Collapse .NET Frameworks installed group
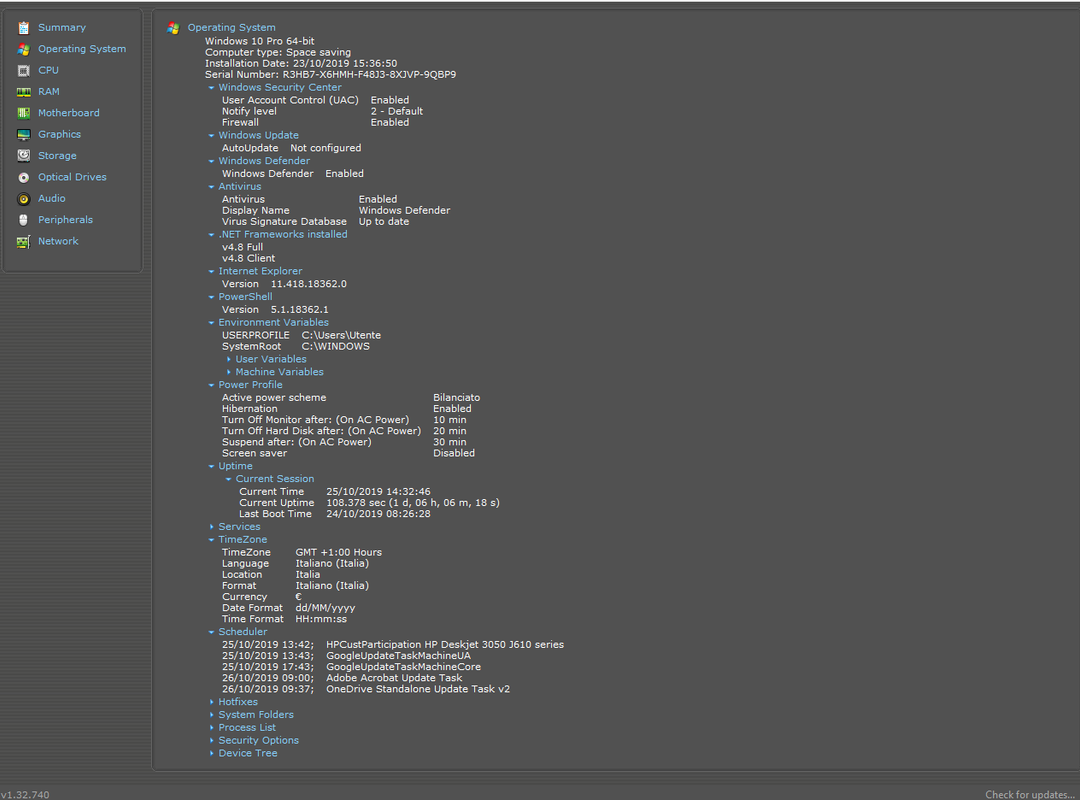This screenshot has width=1080, height=800. 211,235
